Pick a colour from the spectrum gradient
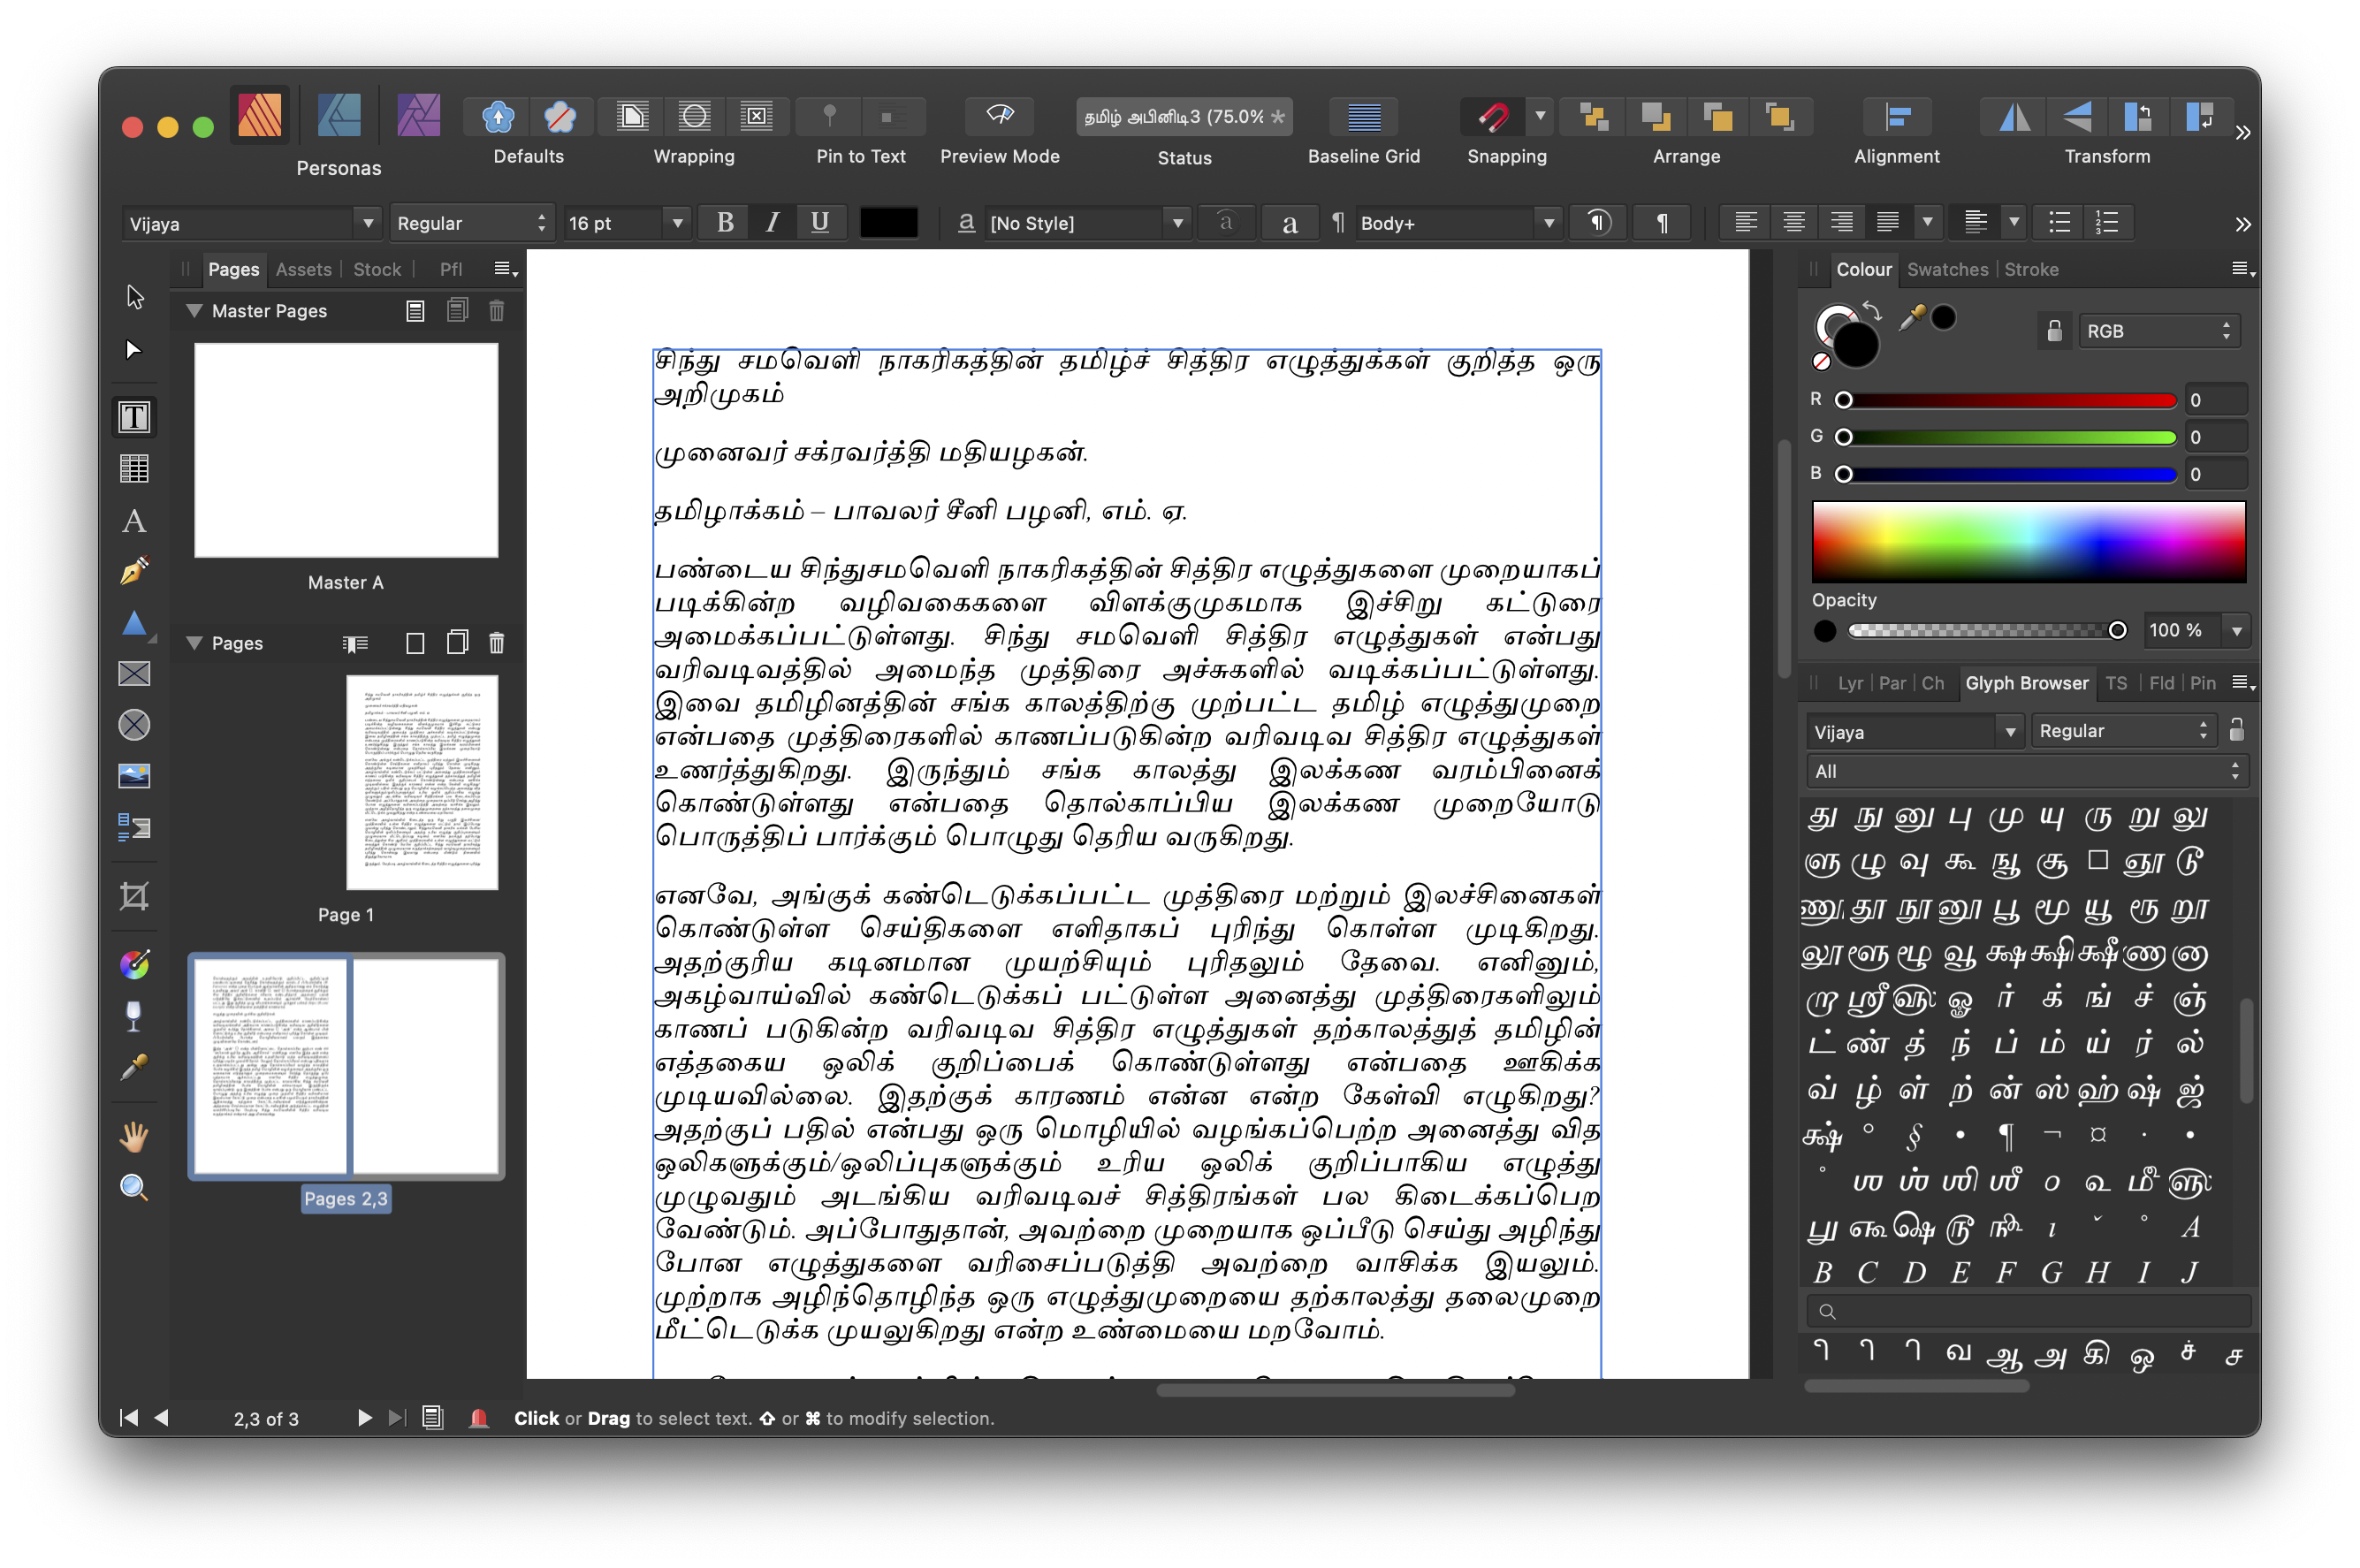This screenshot has width=2360, height=1568. (x=2028, y=541)
